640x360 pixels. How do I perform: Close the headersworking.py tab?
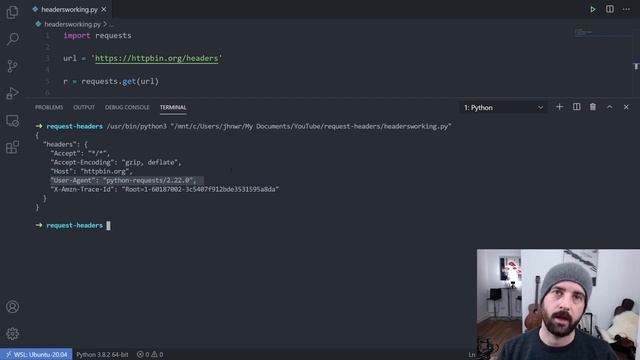coord(104,9)
